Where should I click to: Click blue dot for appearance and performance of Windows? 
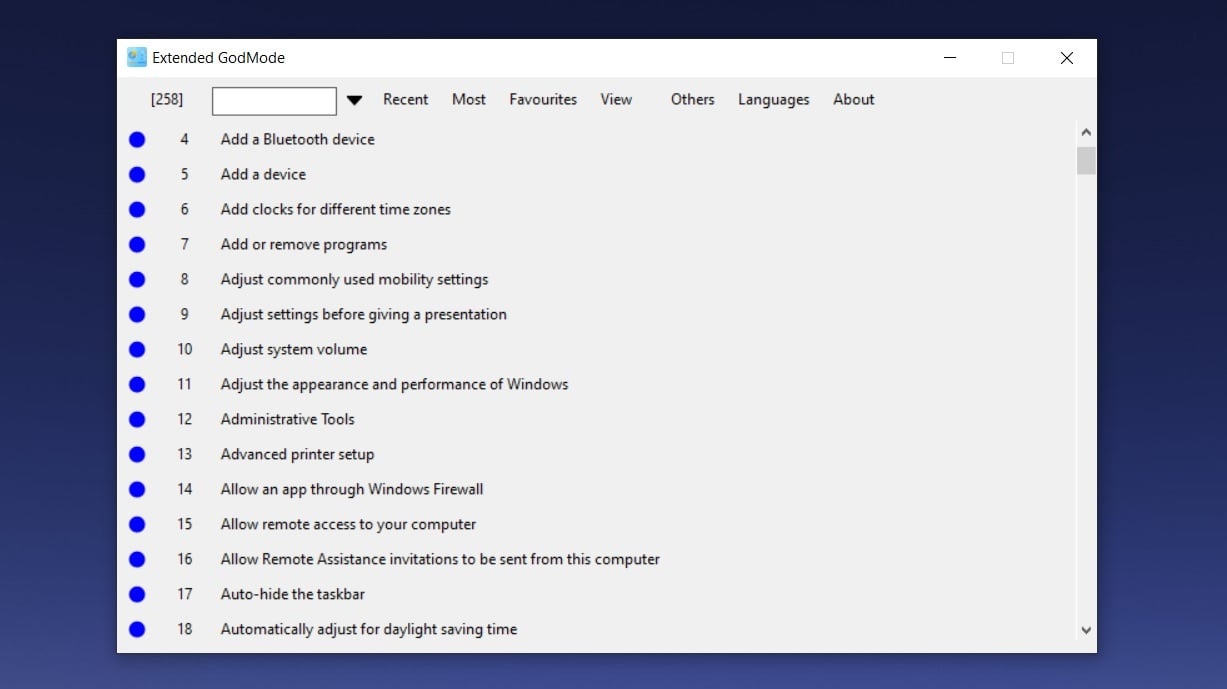tap(137, 385)
